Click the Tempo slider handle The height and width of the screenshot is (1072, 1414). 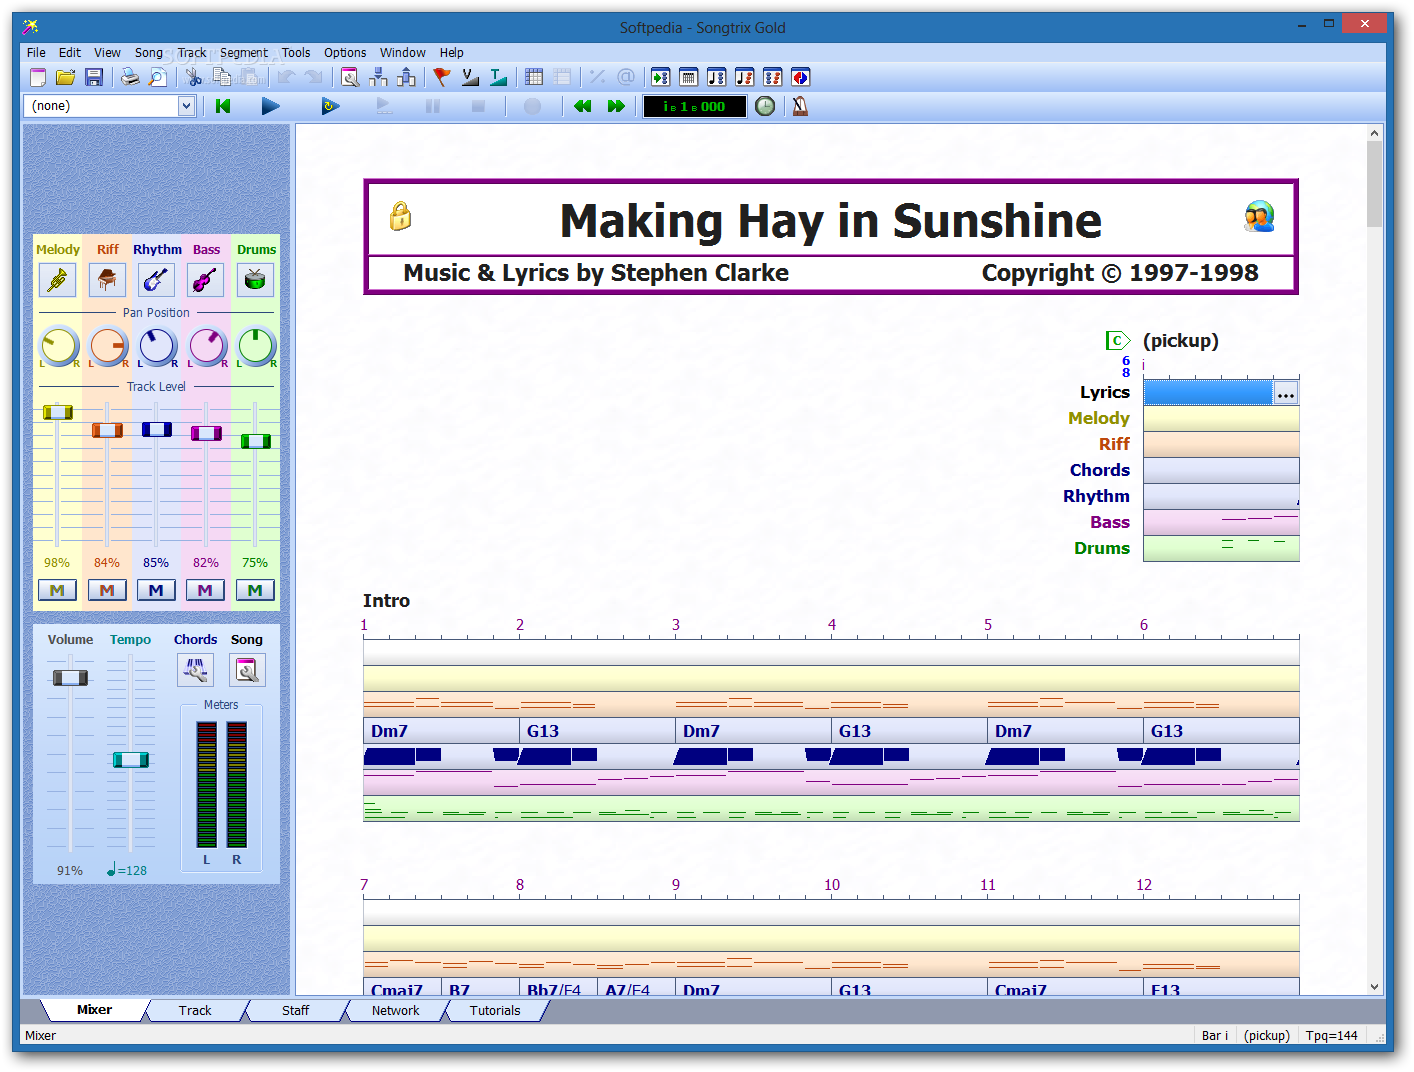coord(131,760)
